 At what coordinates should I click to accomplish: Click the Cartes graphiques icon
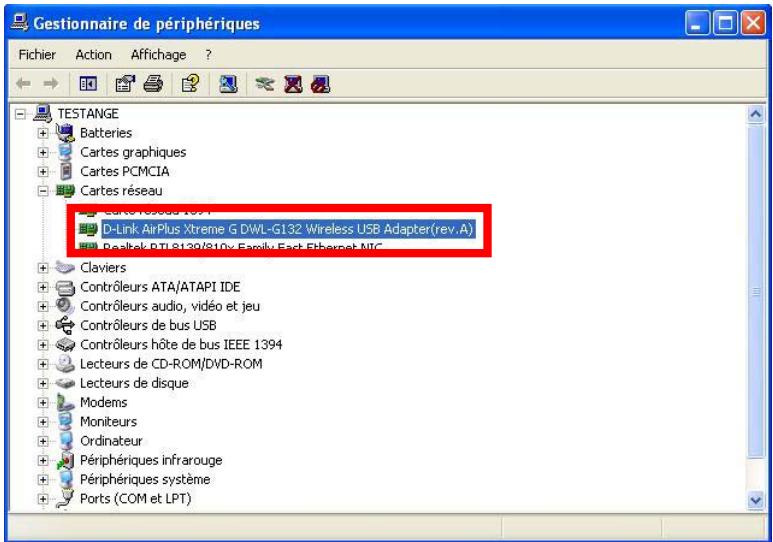pyautogui.click(x=65, y=152)
